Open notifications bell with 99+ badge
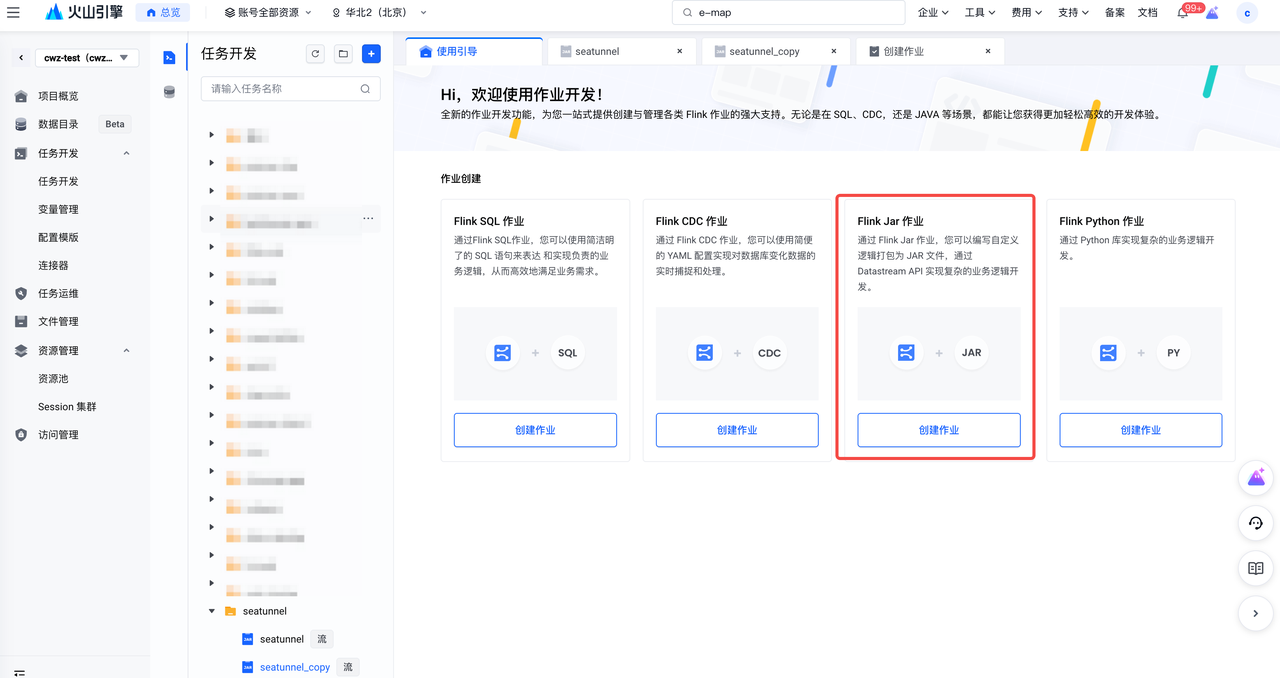 pos(1184,13)
